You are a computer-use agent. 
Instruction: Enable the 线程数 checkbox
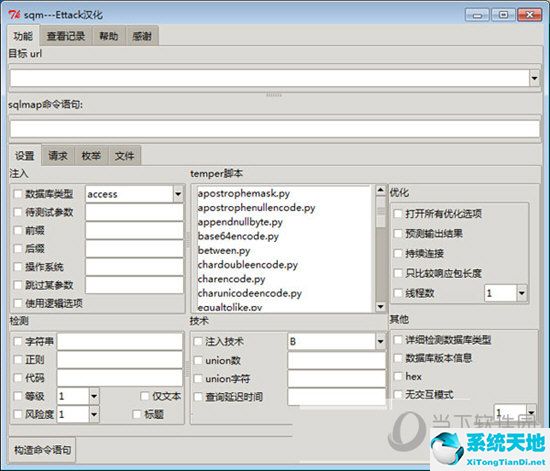click(398, 293)
